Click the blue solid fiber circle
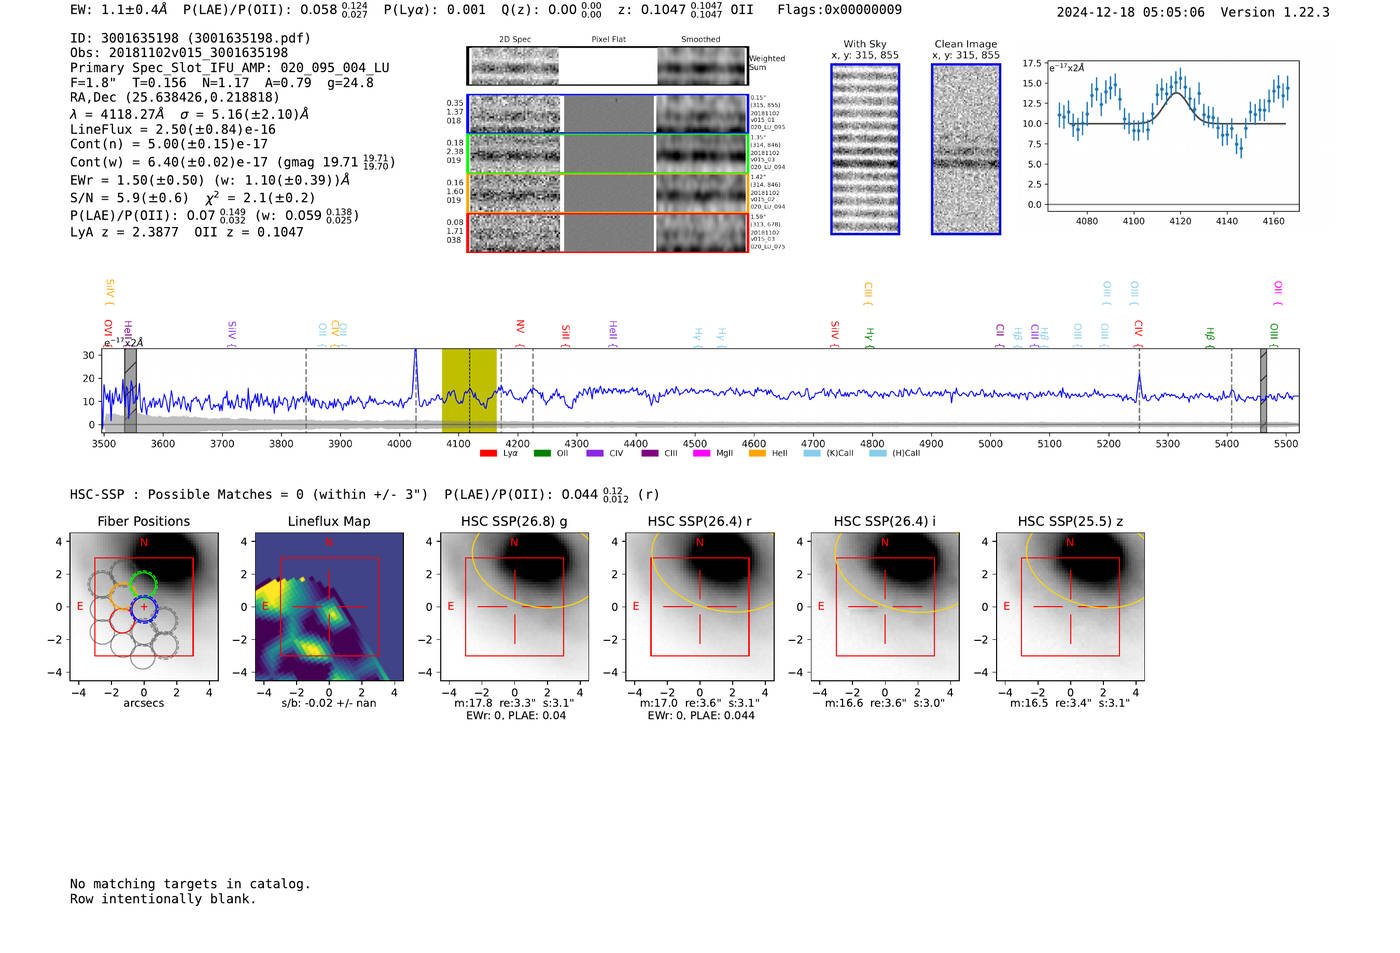This screenshot has height=953, width=1400. tap(144, 607)
